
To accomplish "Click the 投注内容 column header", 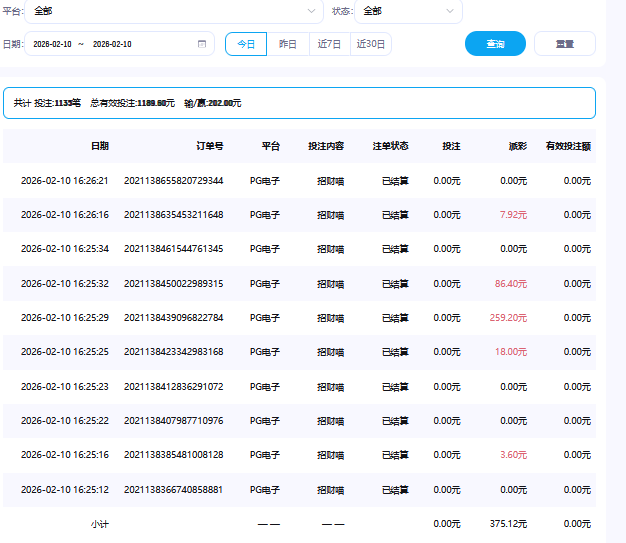I will tap(326, 146).
